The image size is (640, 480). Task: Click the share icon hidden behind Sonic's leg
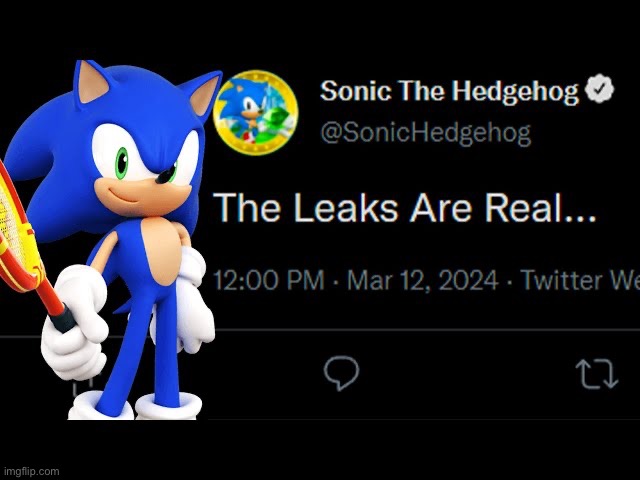tap(87, 384)
